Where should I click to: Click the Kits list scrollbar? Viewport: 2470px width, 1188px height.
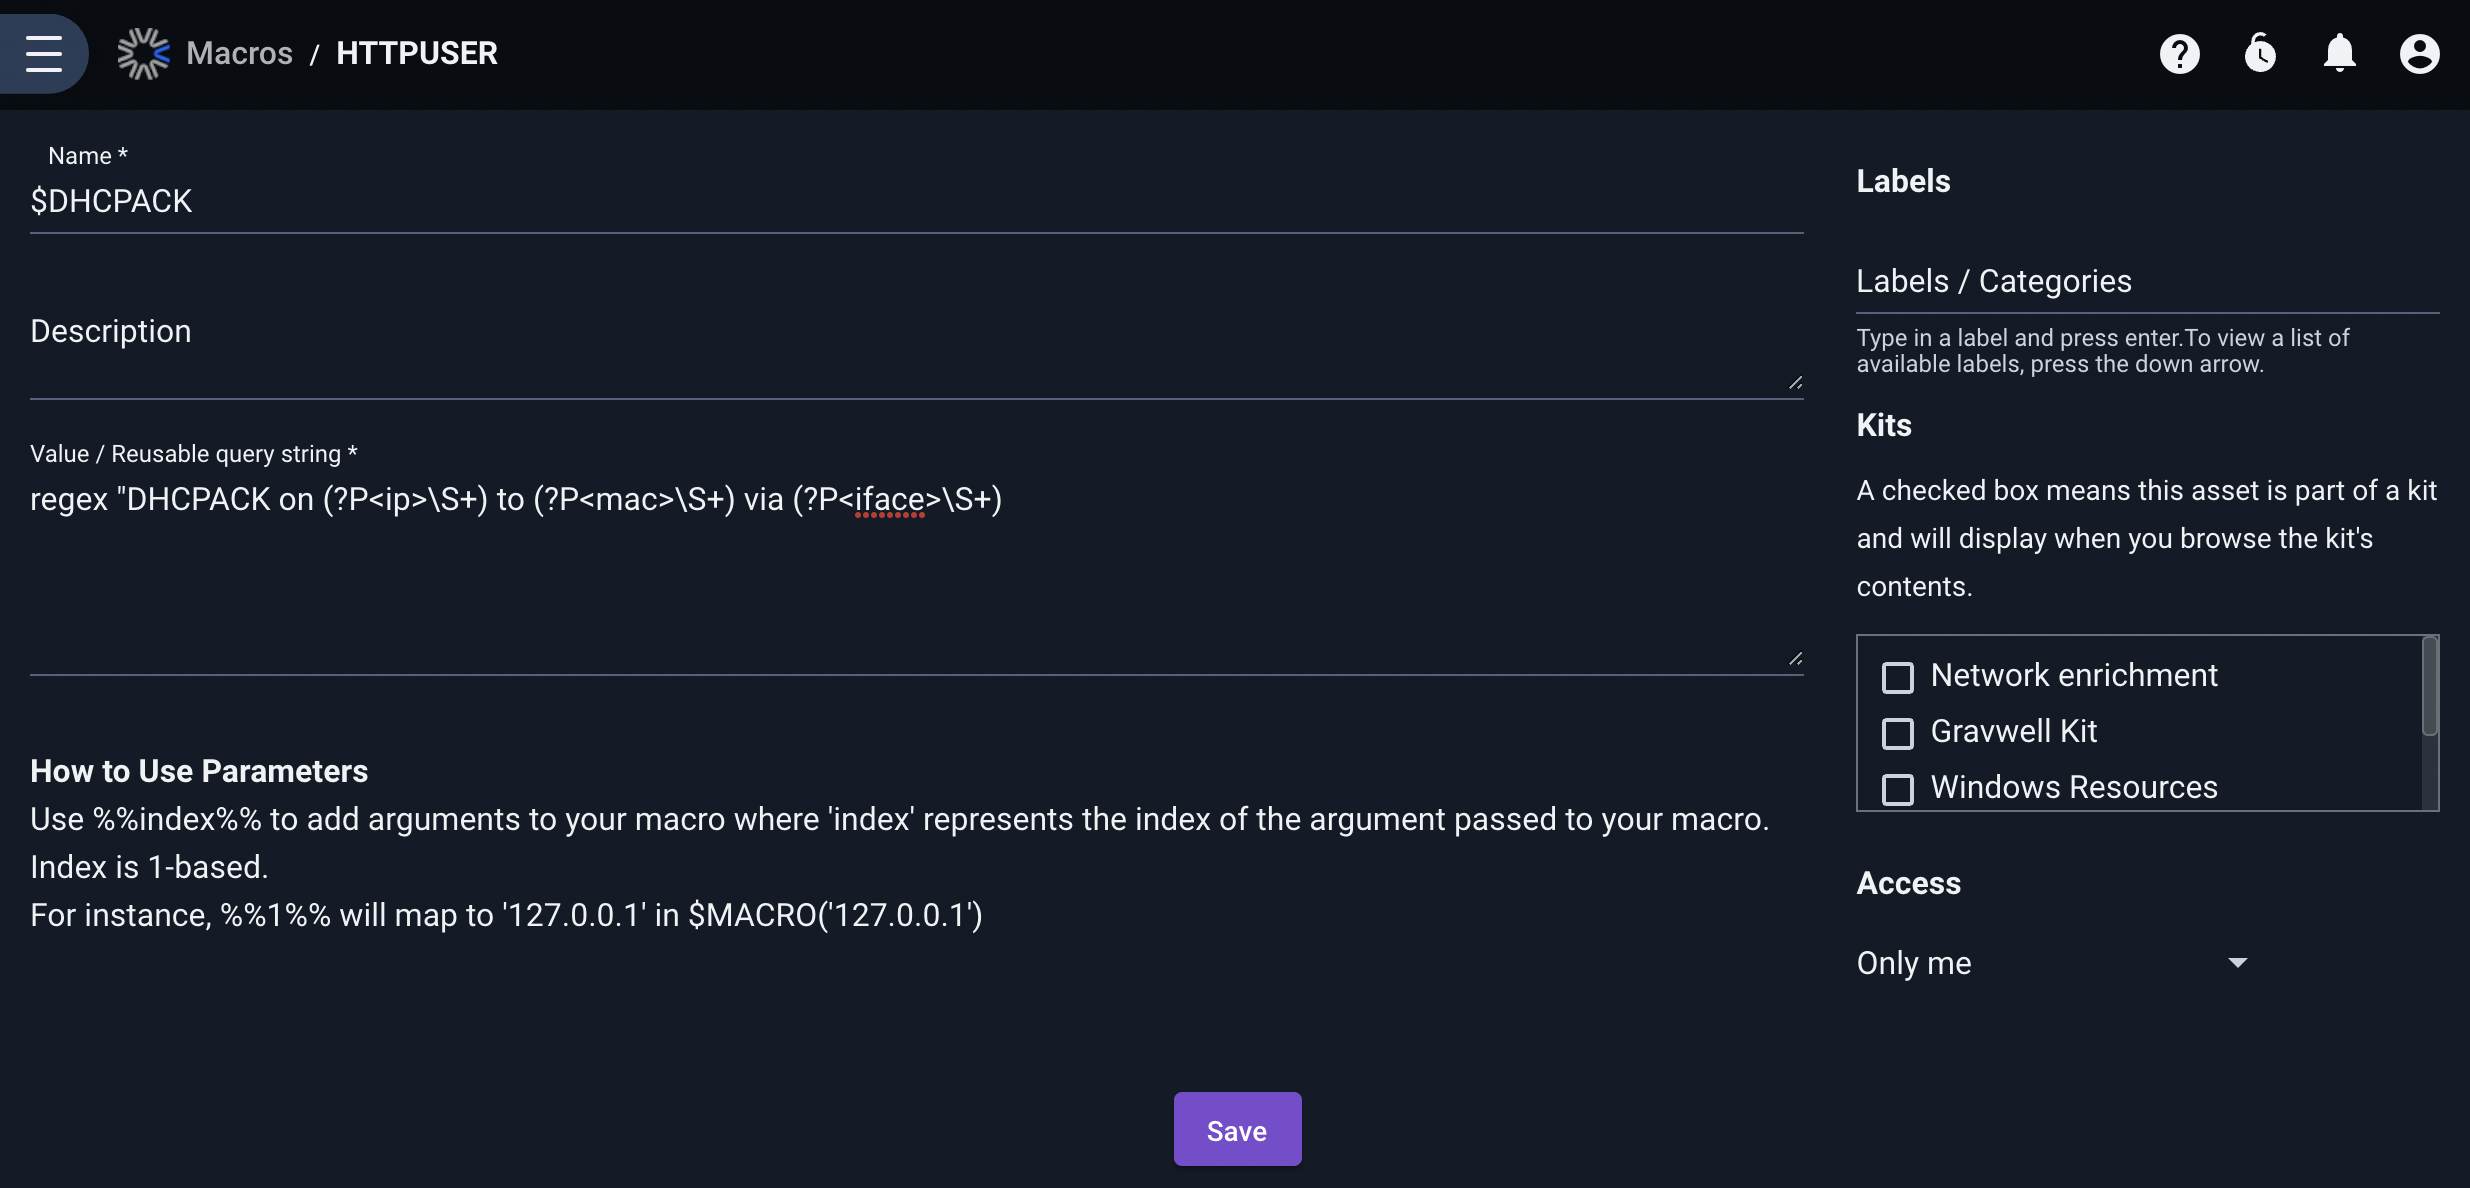pyautogui.click(x=2430, y=686)
